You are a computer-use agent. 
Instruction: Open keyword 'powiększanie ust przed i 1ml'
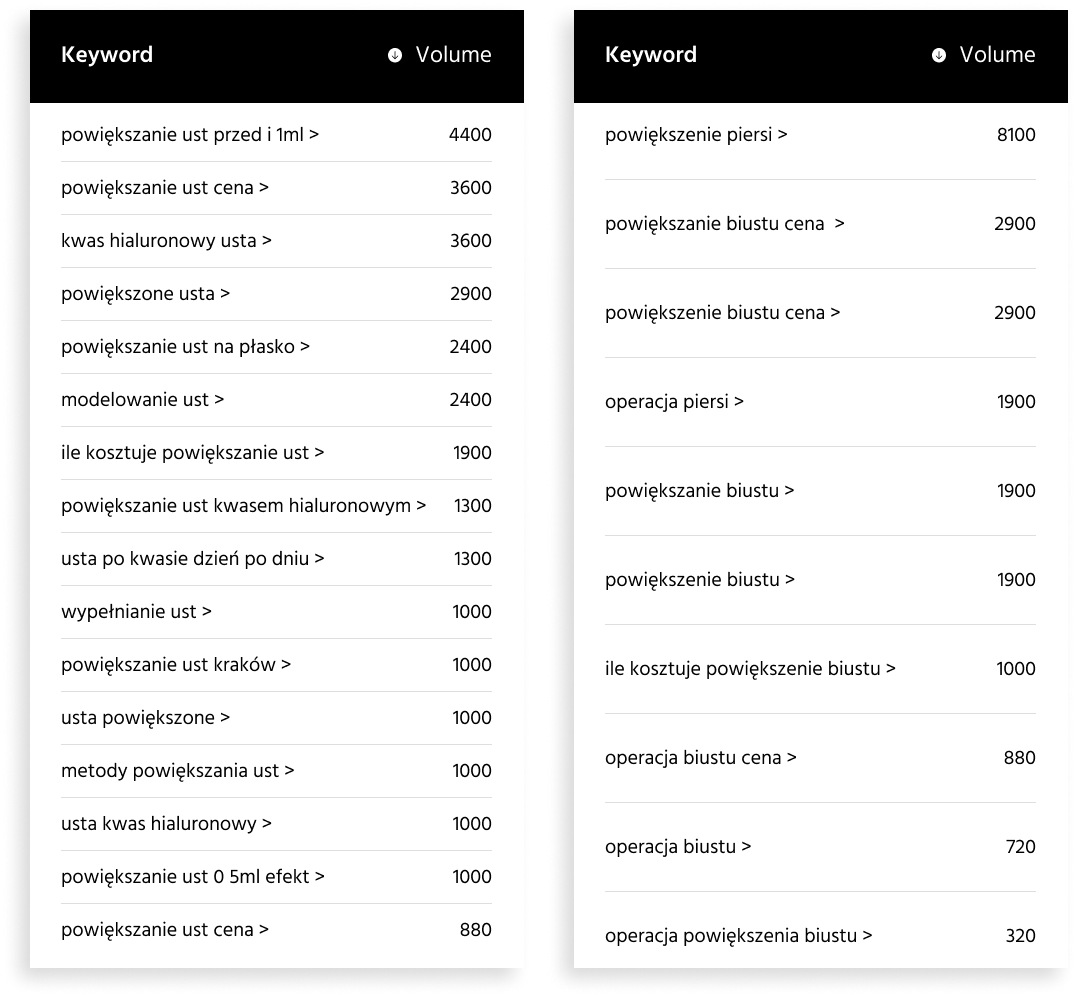[190, 135]
